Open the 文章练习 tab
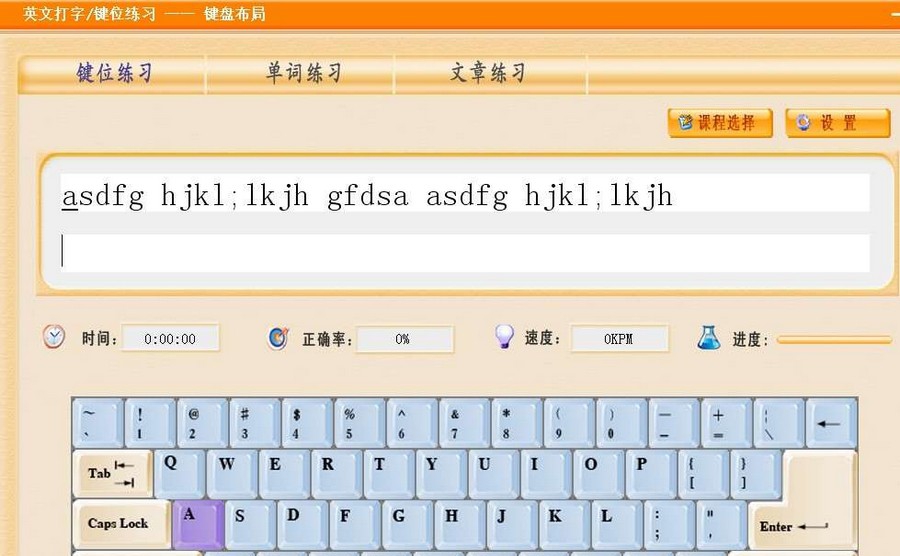Viewport: 900px width, 556px height. 489,73
